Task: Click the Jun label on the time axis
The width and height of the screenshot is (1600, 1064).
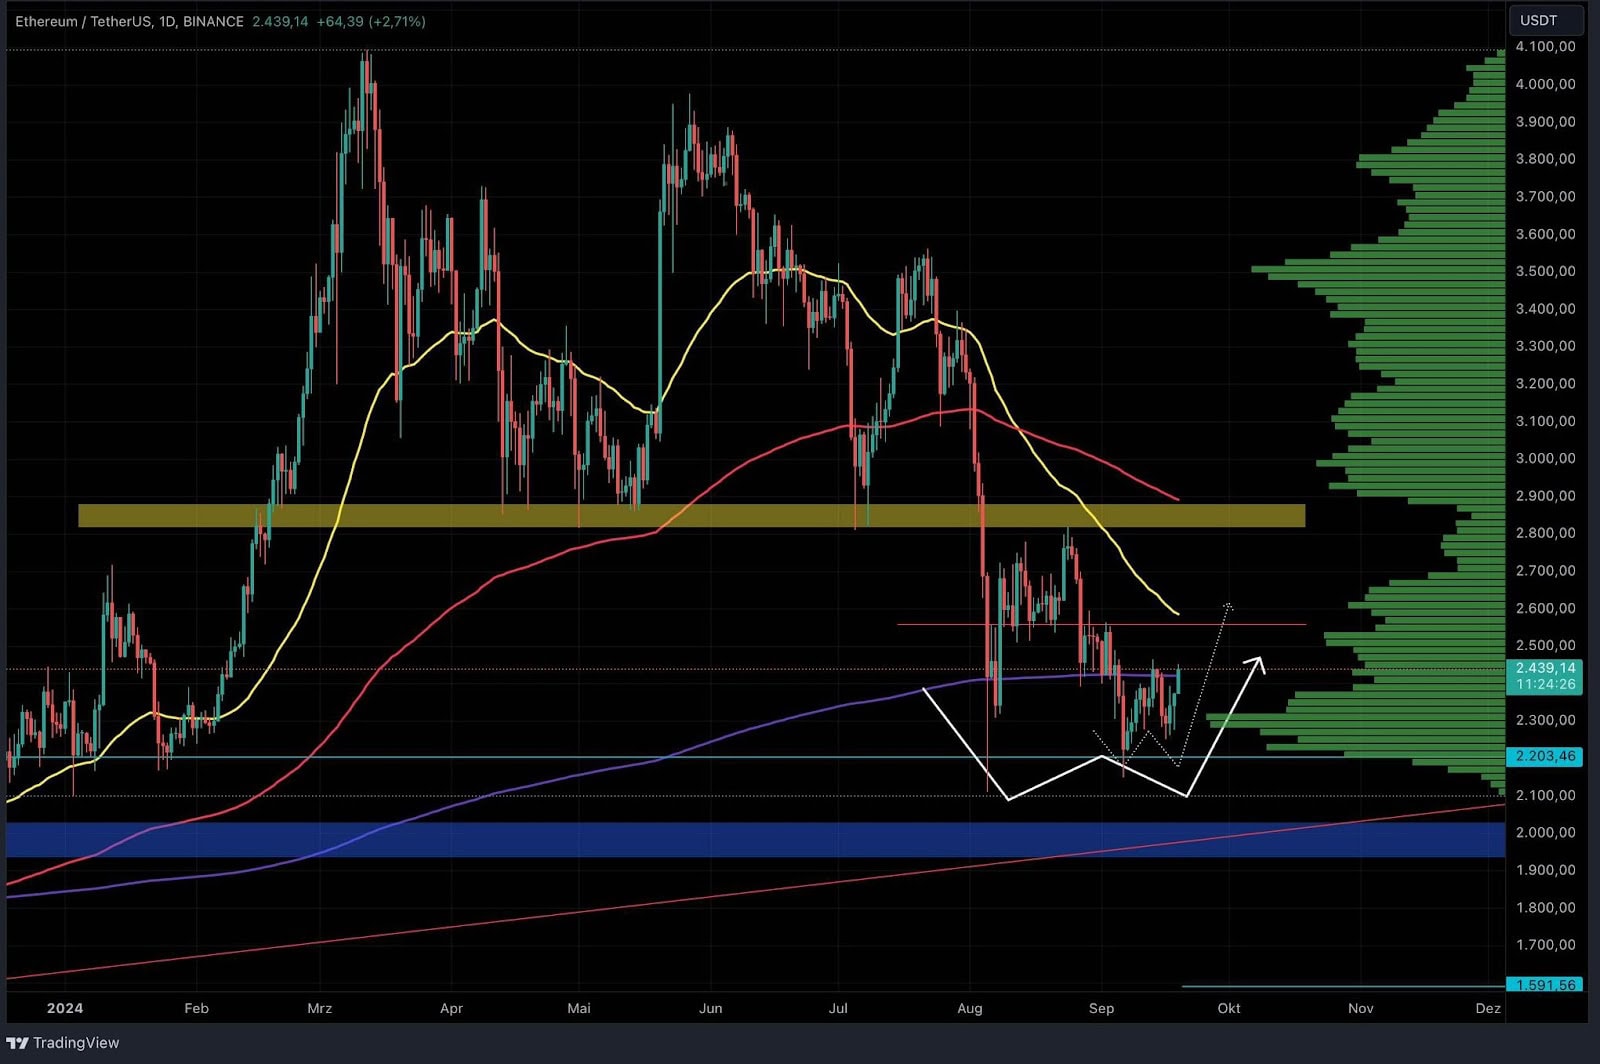Action: pyautogui.click(x=711, y=1008)
